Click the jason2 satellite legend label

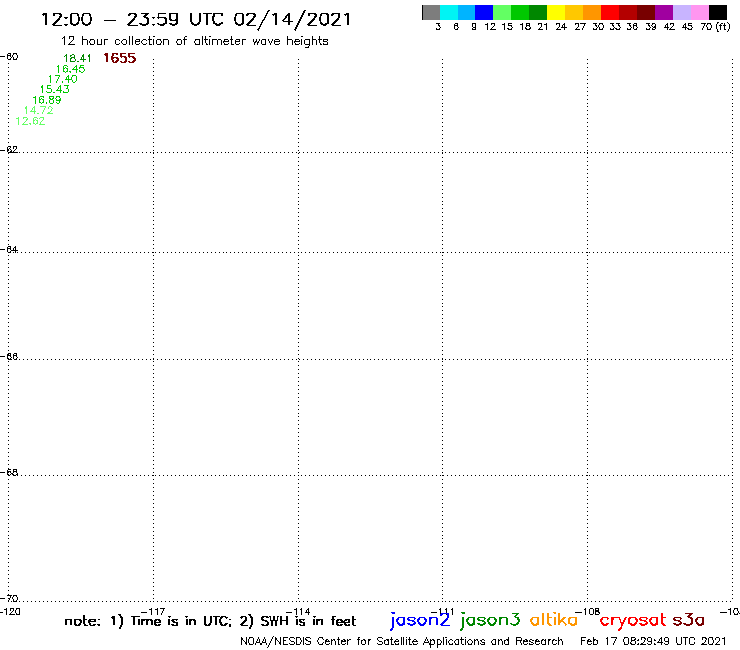pos(420,620)
